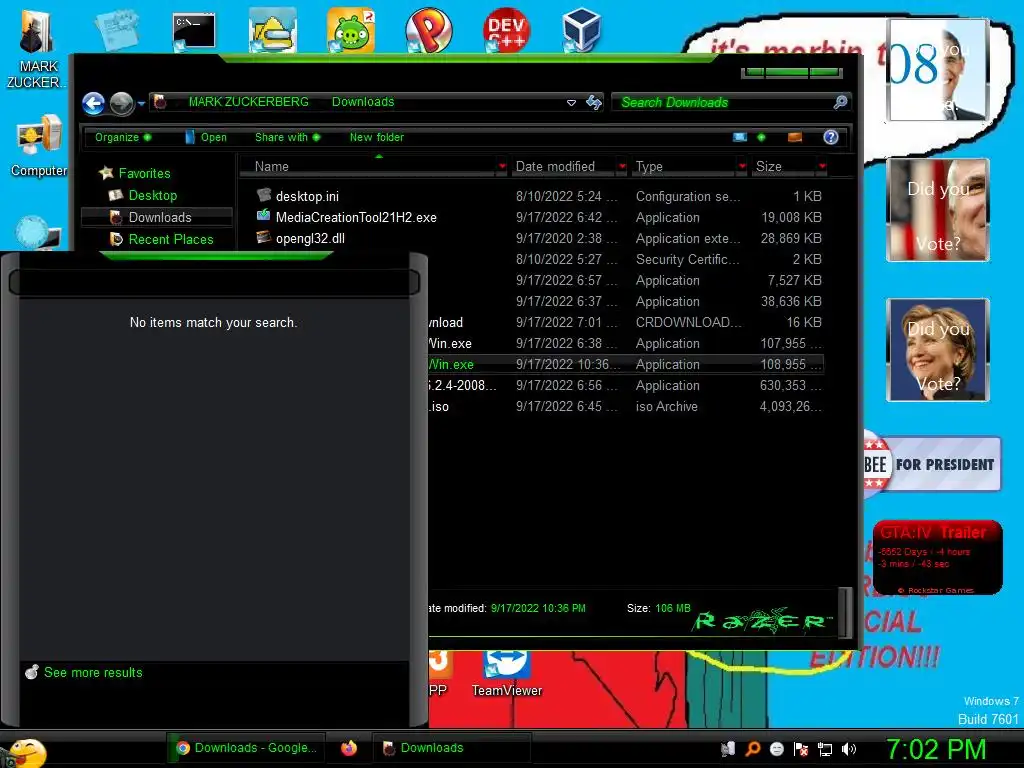Image resolution: width=1024 pixels, height=768 pixels.
Task: Click See more results link
Action: click(93, 672)
